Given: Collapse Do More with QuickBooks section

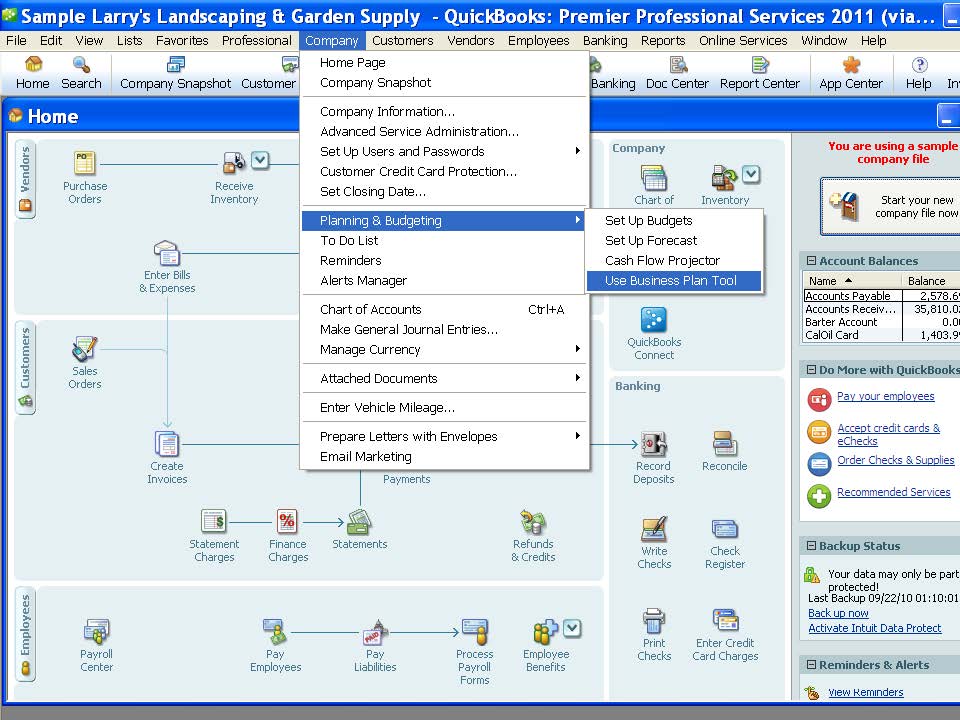Looking at the screenshot, I should tap(811, 370).
